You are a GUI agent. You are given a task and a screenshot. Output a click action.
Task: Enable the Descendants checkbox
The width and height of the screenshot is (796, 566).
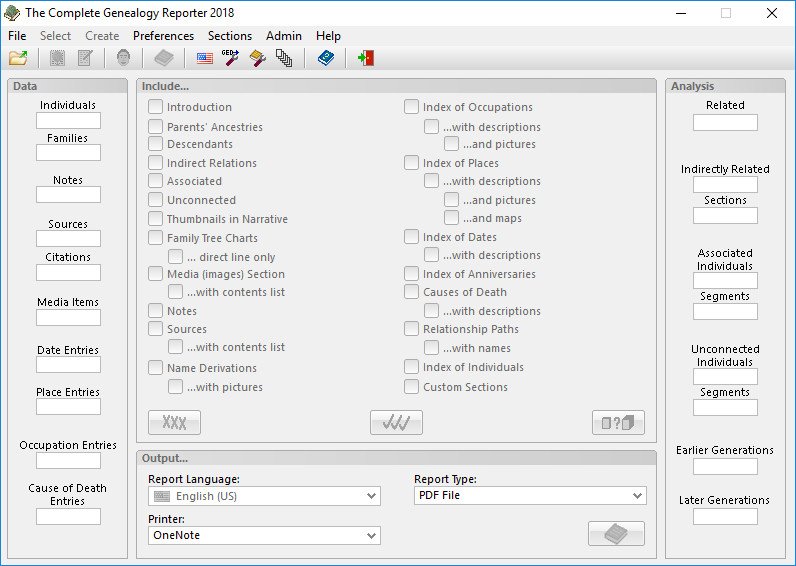coord(155,144)
